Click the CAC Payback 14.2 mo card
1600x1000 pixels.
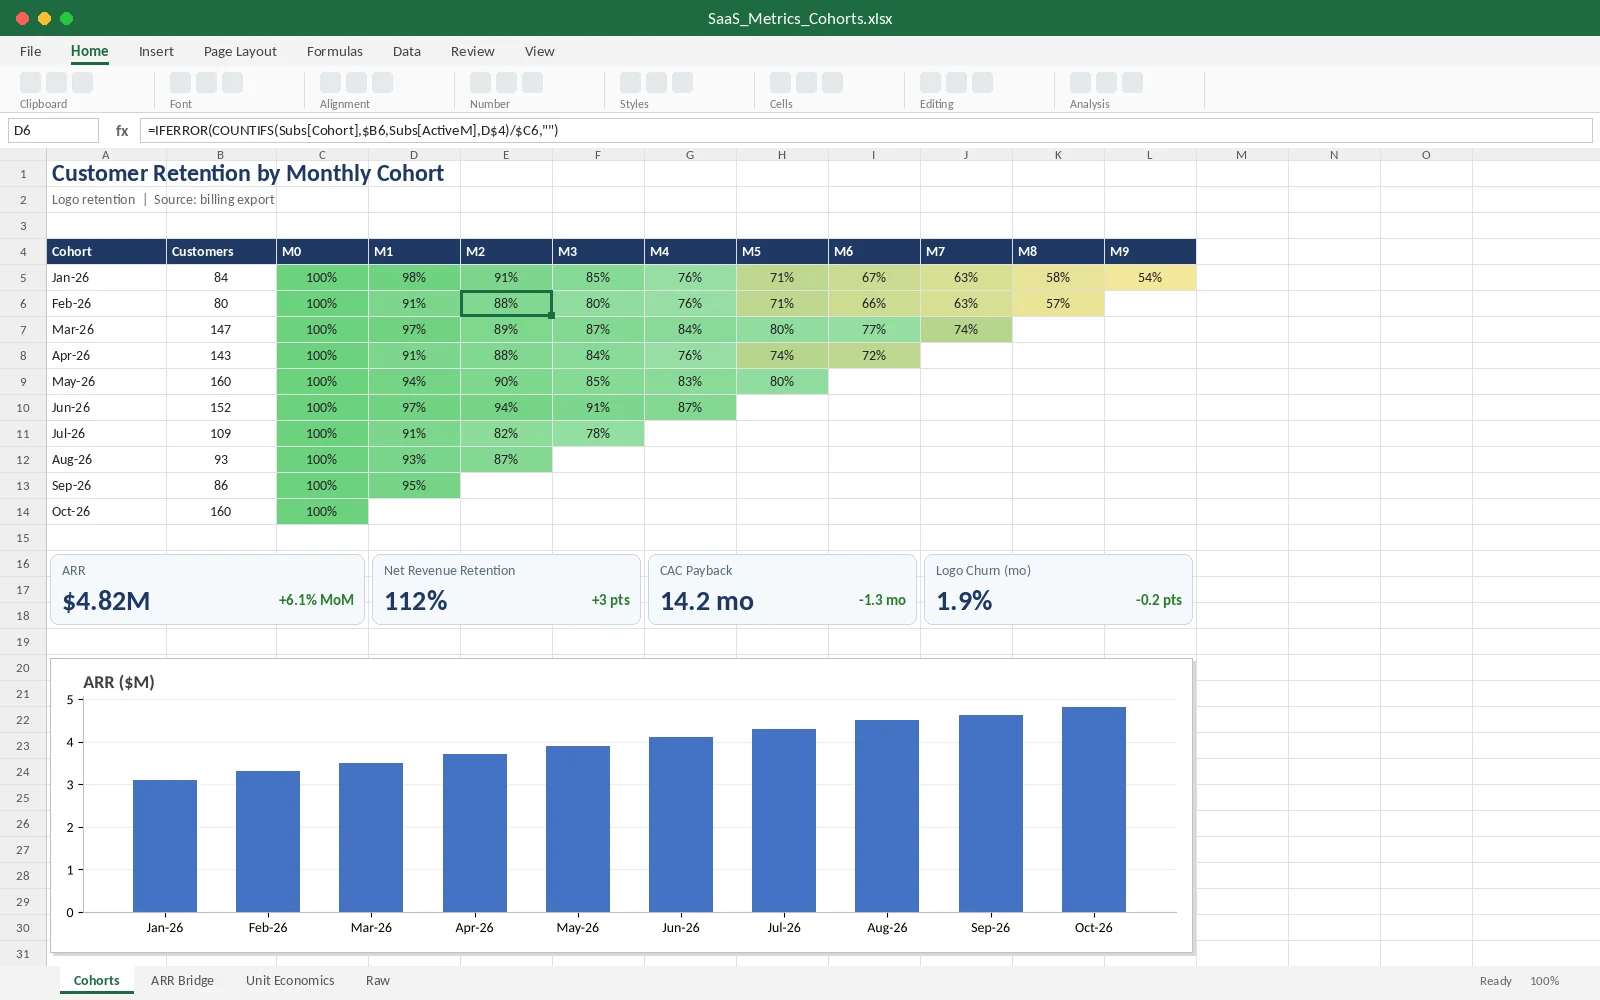click(782, 589)
